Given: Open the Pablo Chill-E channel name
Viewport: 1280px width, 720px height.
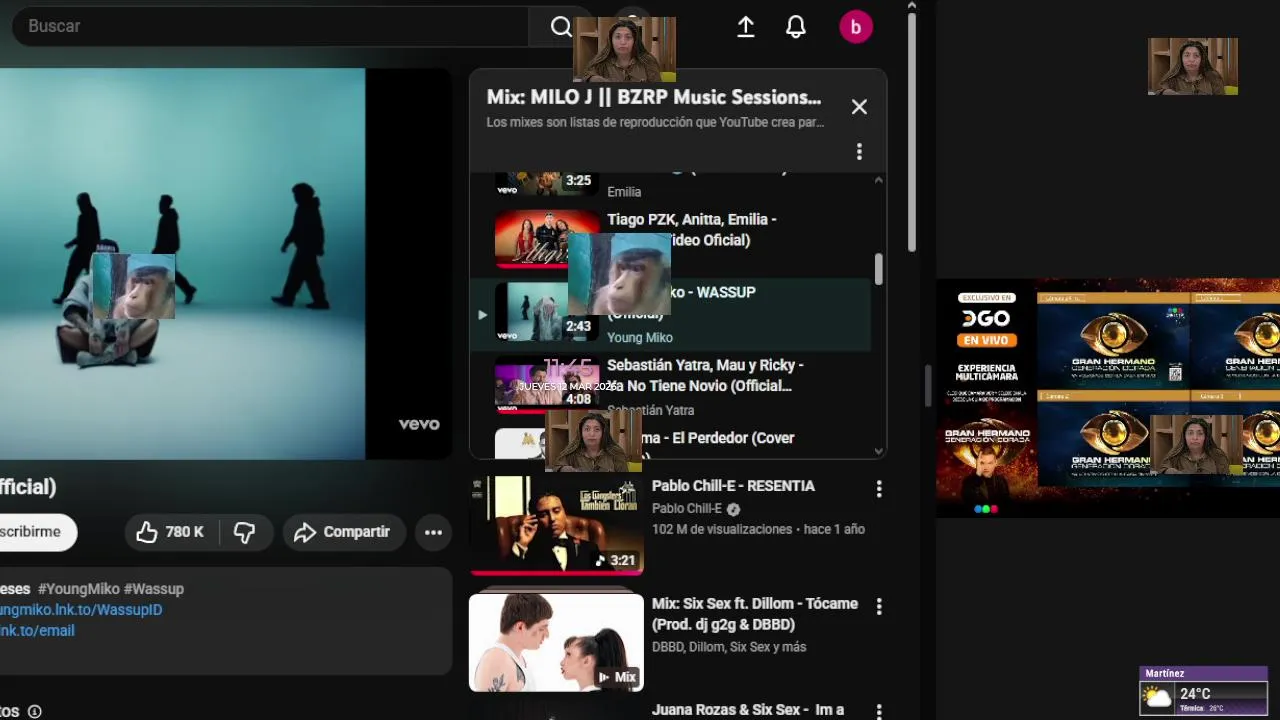Looking at the screenshot, I should (x=687, y=508).
